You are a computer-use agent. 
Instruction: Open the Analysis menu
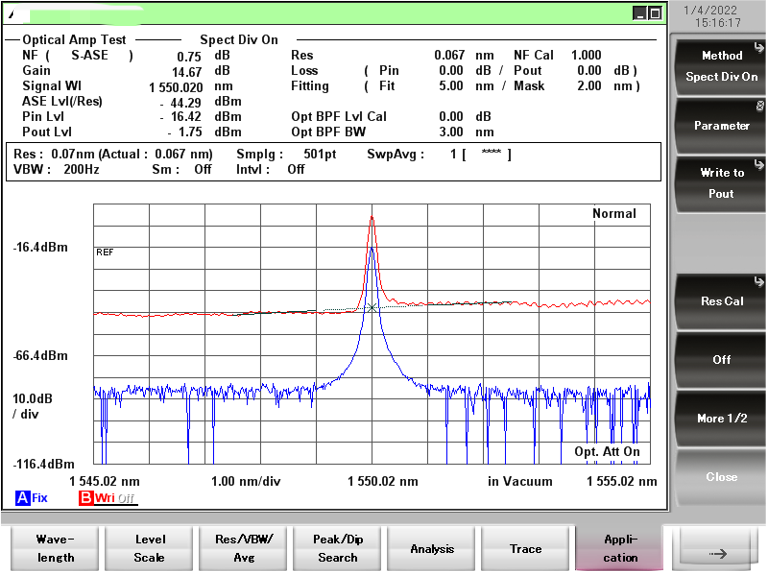tap(432, 548)
